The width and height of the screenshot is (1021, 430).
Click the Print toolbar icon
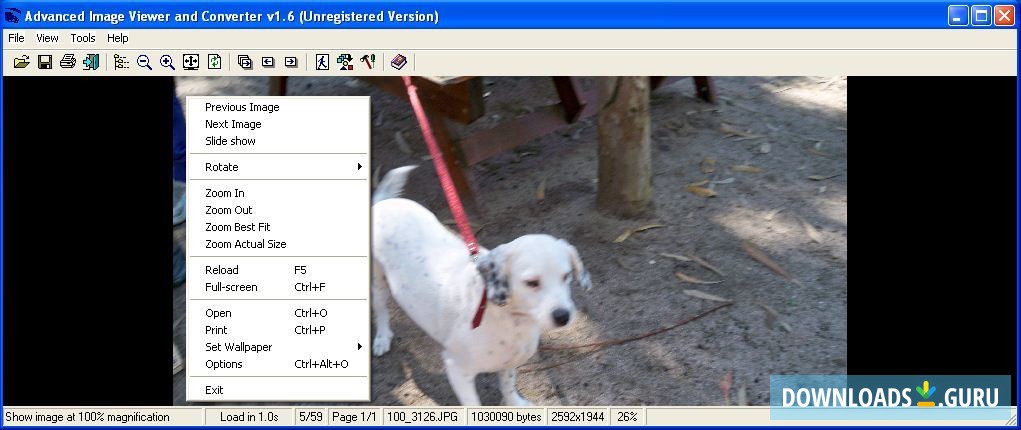click(x=68, y=62)
